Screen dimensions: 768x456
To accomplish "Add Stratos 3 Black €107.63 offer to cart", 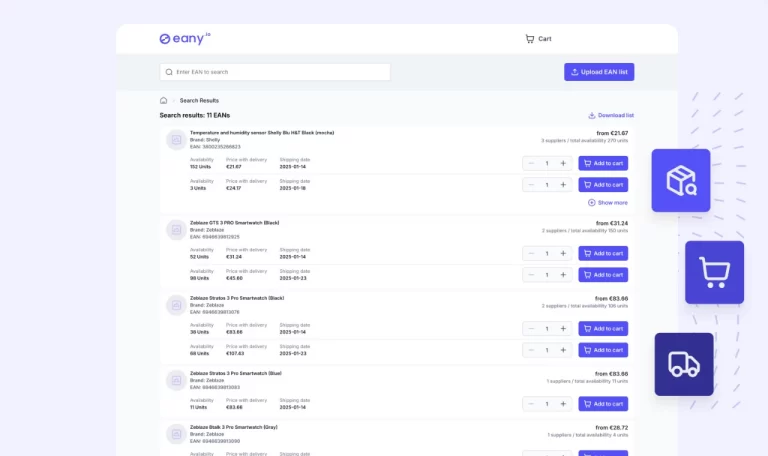I will (603, 350).
